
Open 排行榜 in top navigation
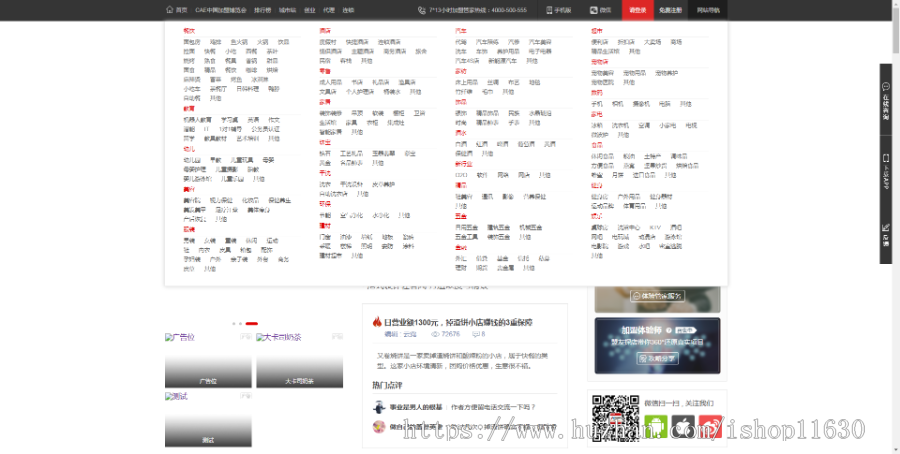coord(262,10)
